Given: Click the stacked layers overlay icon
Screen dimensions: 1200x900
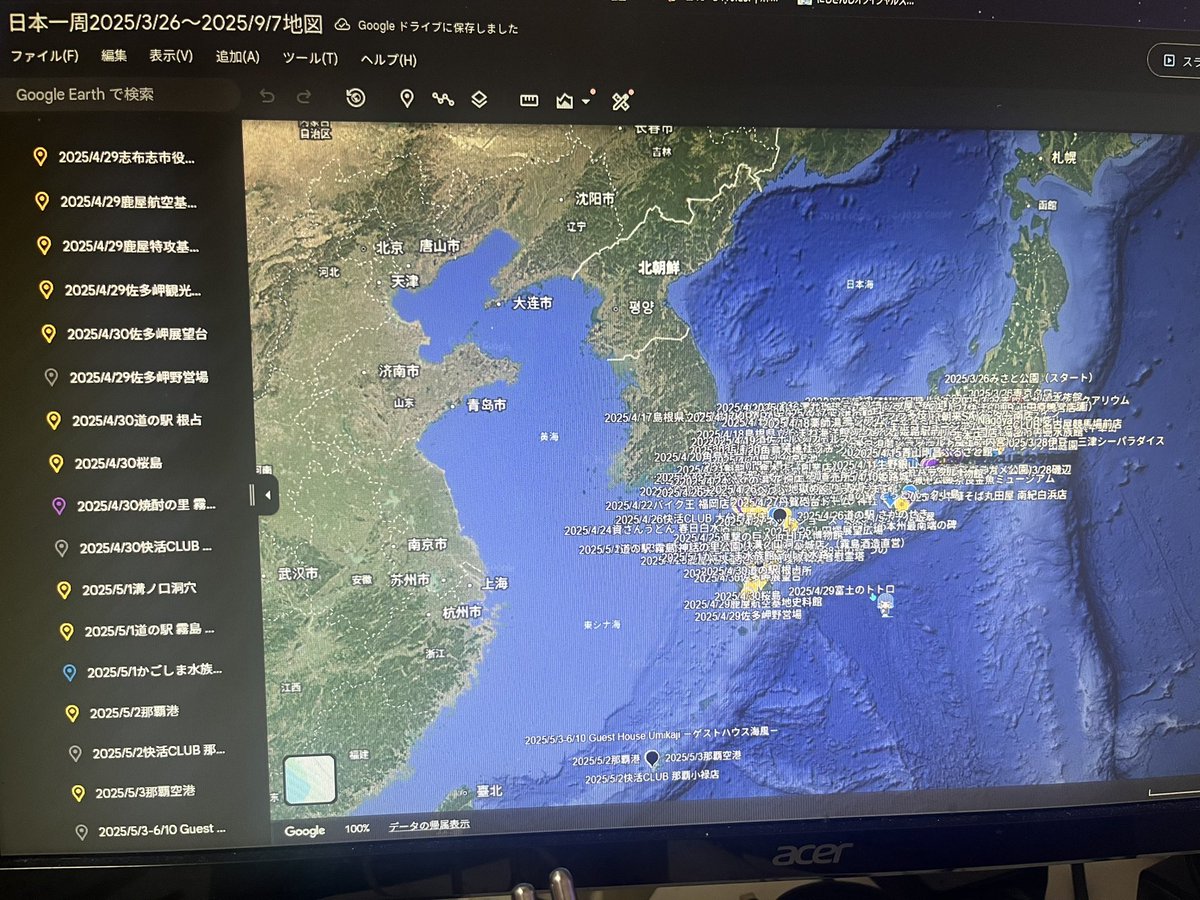Looking at the screenshot, I should tap(479, 99).
